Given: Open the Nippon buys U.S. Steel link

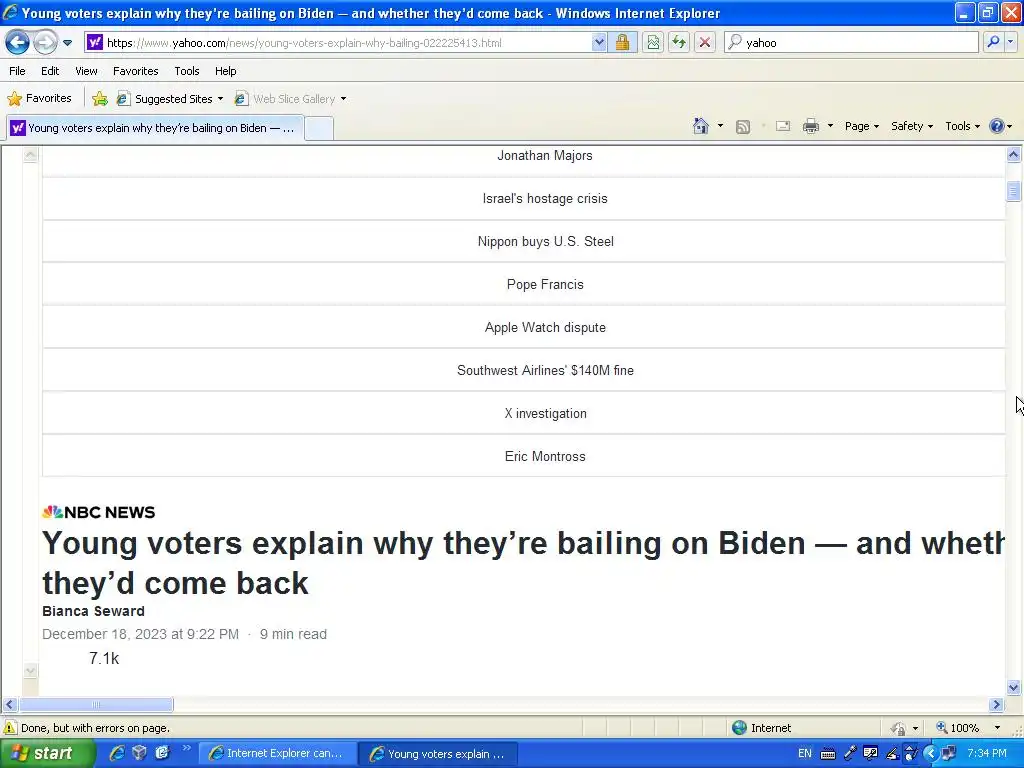Looking at the screenshot, I should click(x=545, y=242).
